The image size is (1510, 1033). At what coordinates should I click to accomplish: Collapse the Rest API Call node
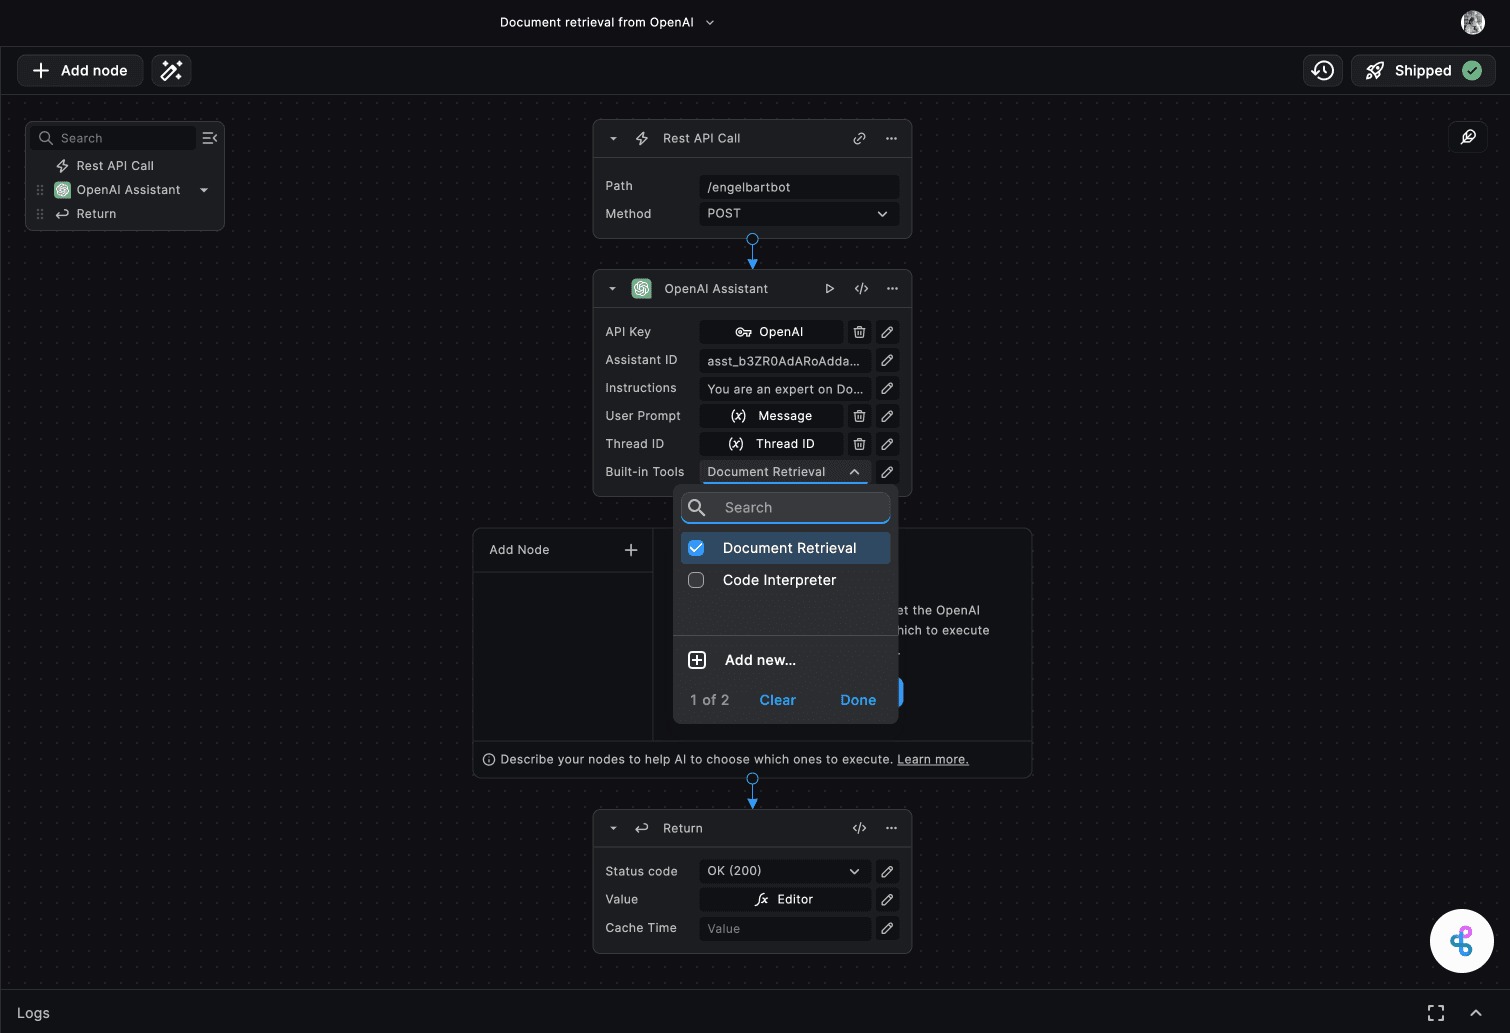tap(612, 138)
